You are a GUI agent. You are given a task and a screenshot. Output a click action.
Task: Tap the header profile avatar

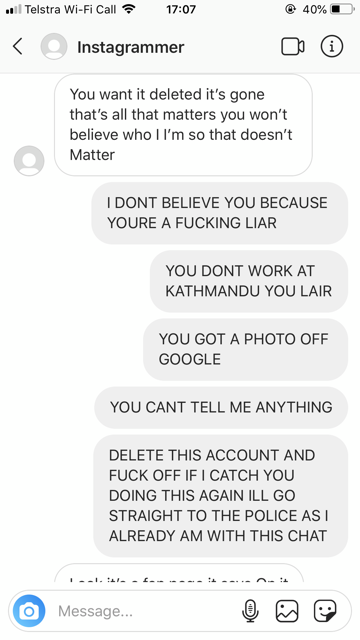(54, 47)
